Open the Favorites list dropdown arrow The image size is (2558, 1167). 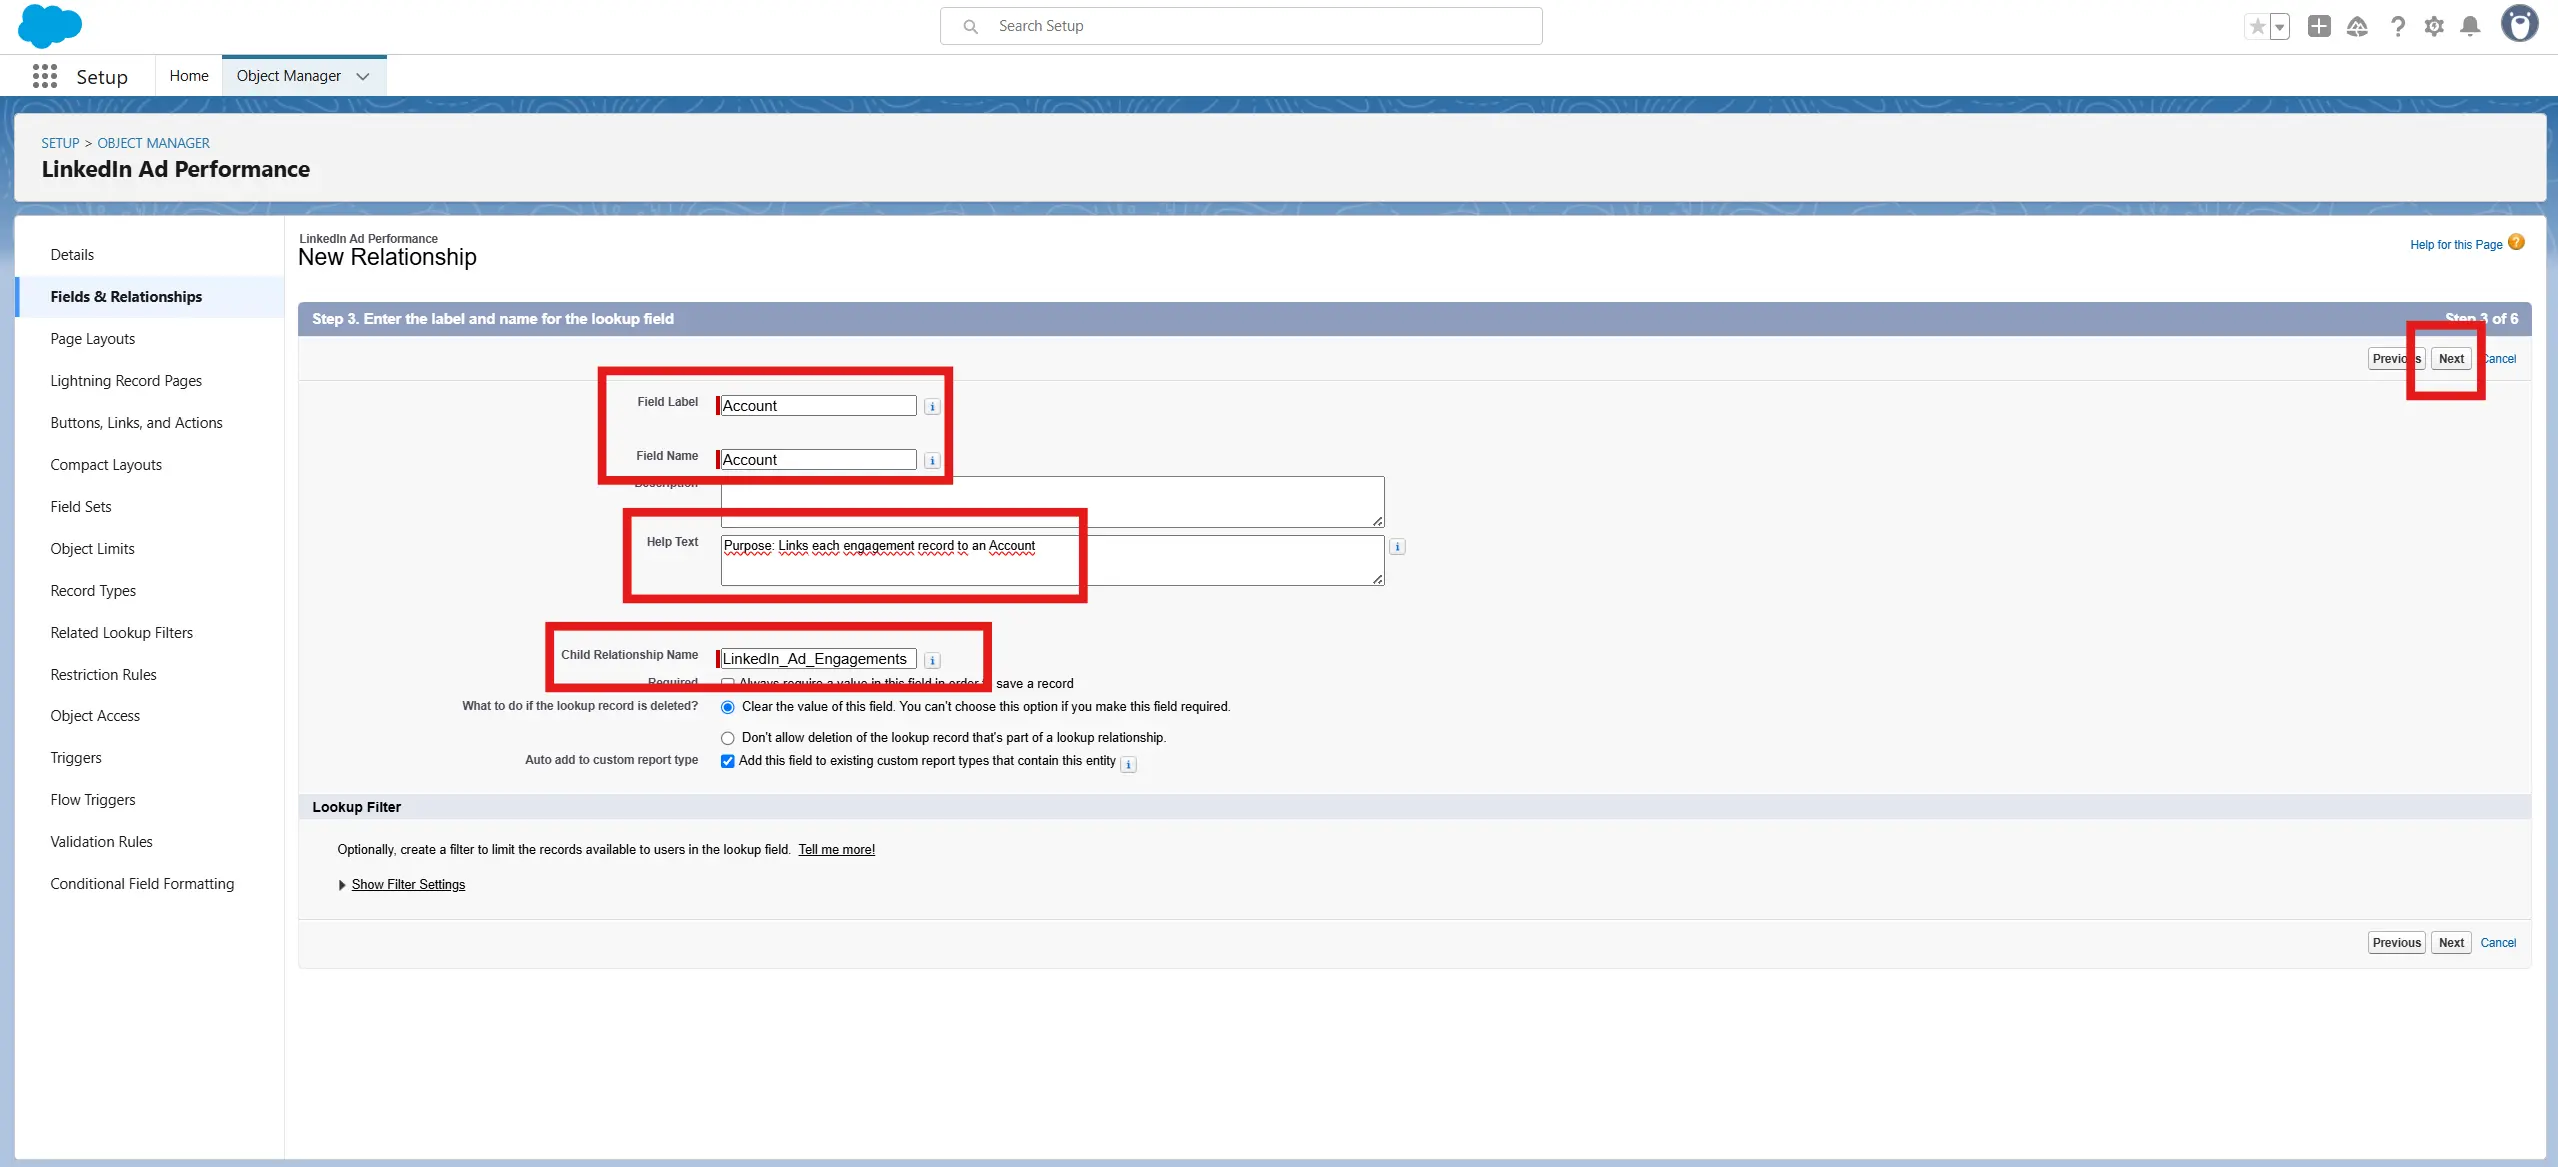2280,27
